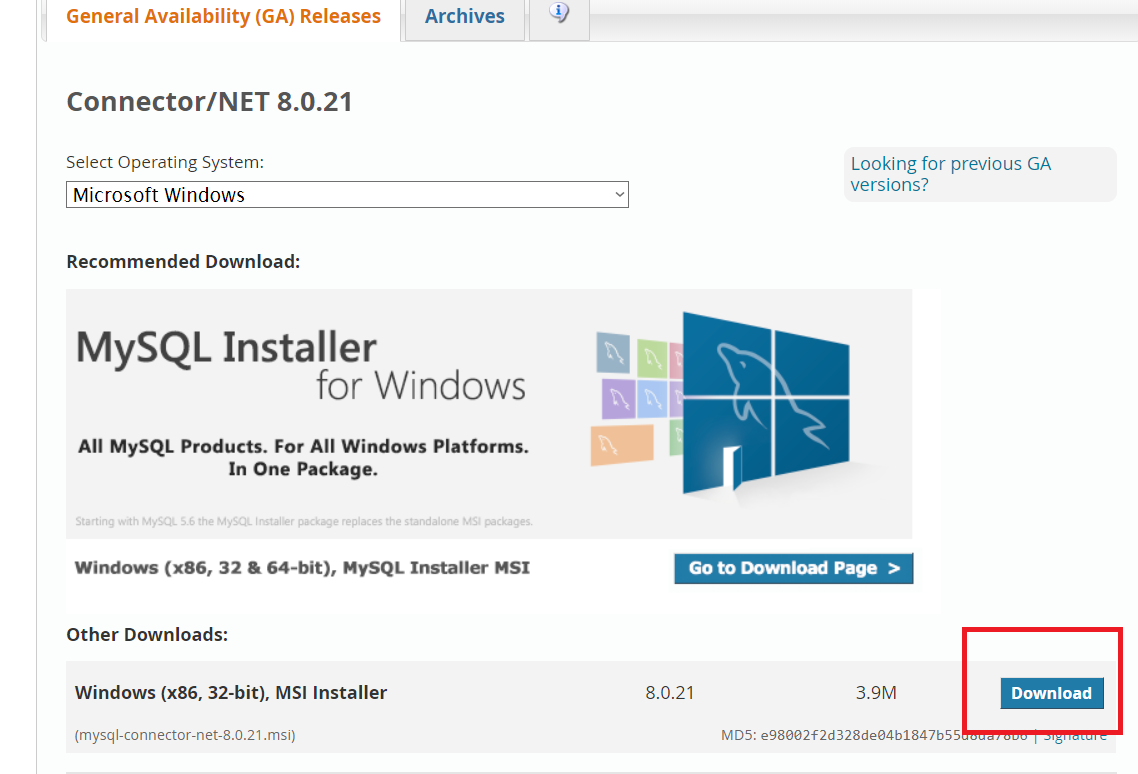Follow the 'Looking for previous GA versions?' link
Image resolution: width=1138 pixels, height=774 pixels.
pos(950,174)
